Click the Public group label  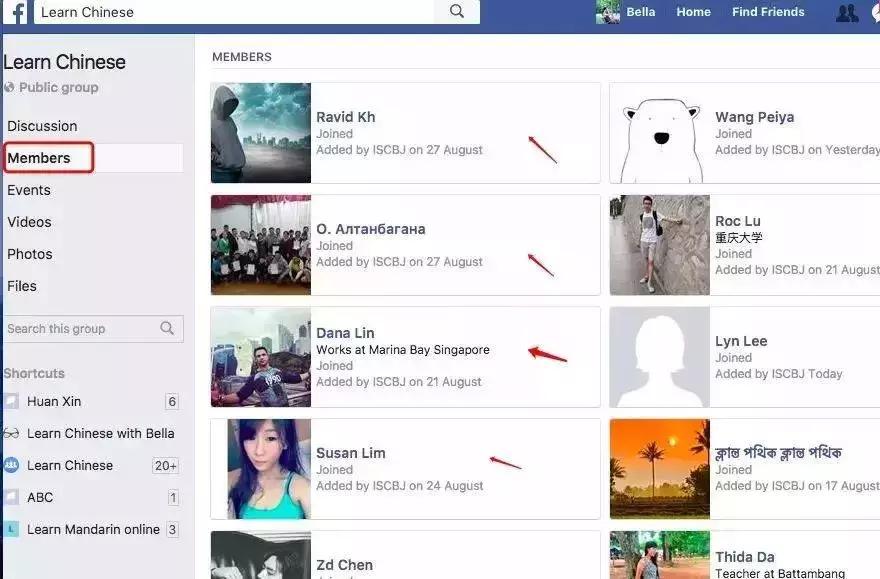click(x=58, y=88)
